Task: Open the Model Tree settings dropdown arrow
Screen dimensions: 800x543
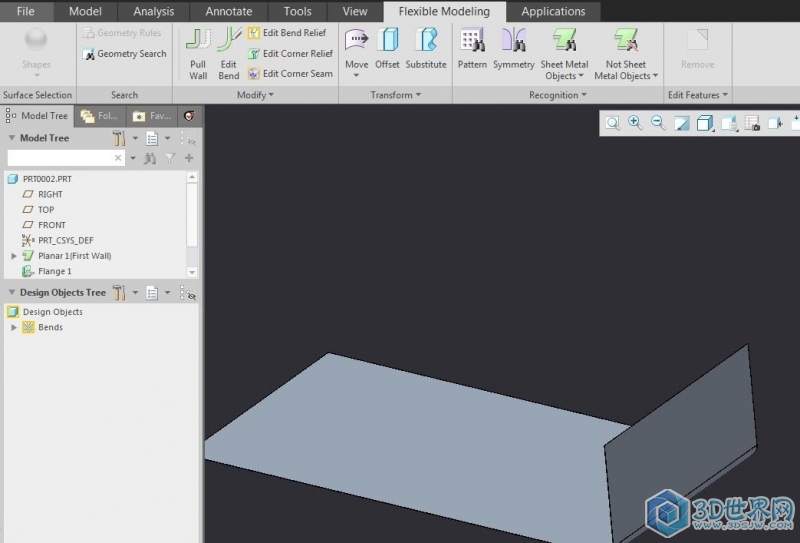Action: [x=135, y=138]
